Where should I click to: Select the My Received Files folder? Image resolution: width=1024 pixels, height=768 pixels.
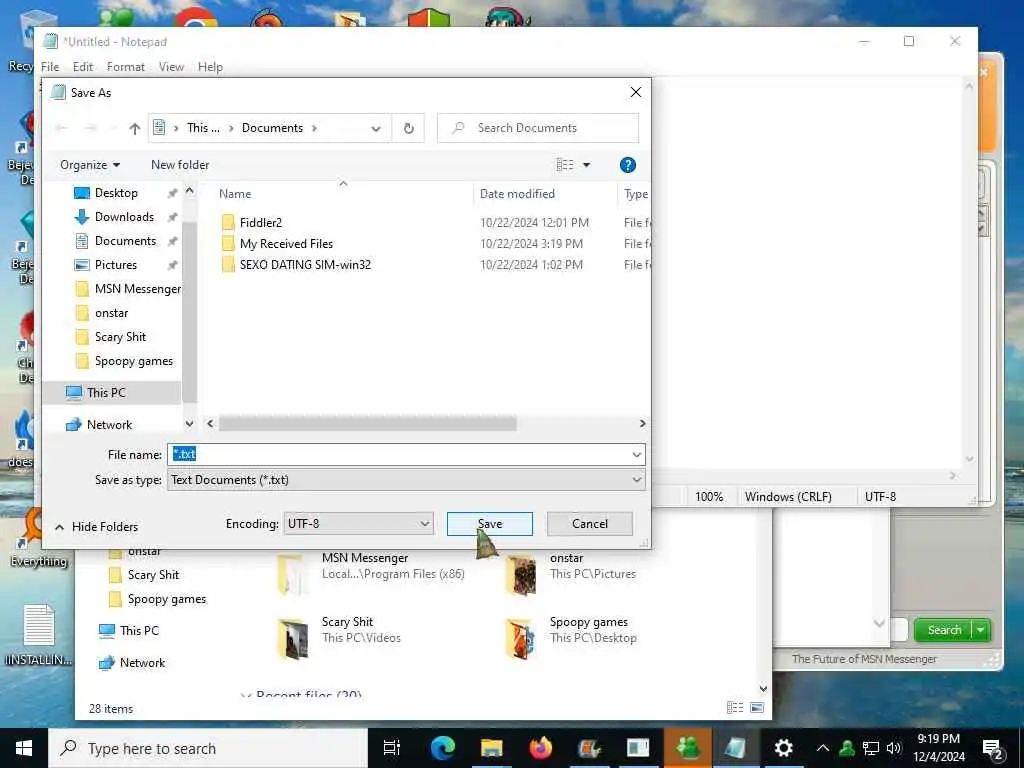coord(286,244)
